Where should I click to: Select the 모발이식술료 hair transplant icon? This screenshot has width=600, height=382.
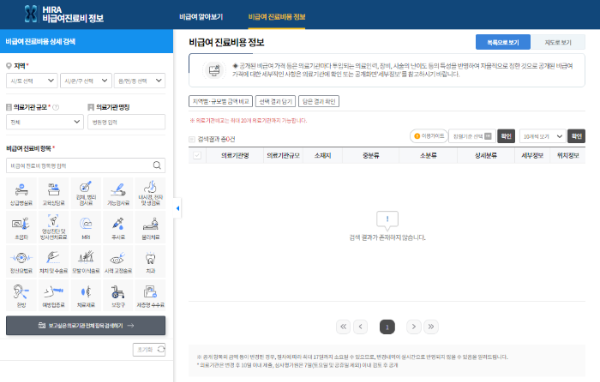point(86,261)
